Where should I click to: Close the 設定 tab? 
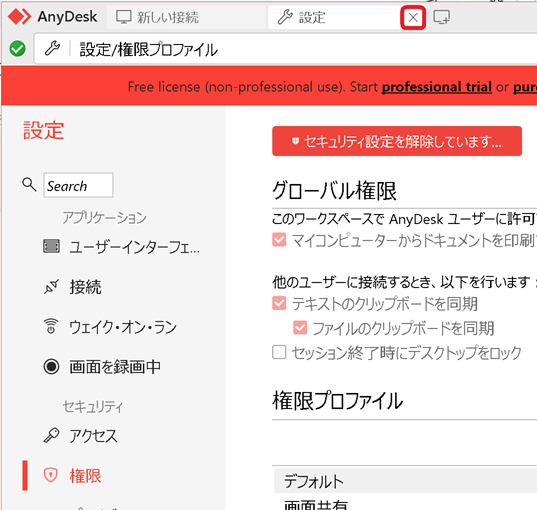tap(413, 17)
